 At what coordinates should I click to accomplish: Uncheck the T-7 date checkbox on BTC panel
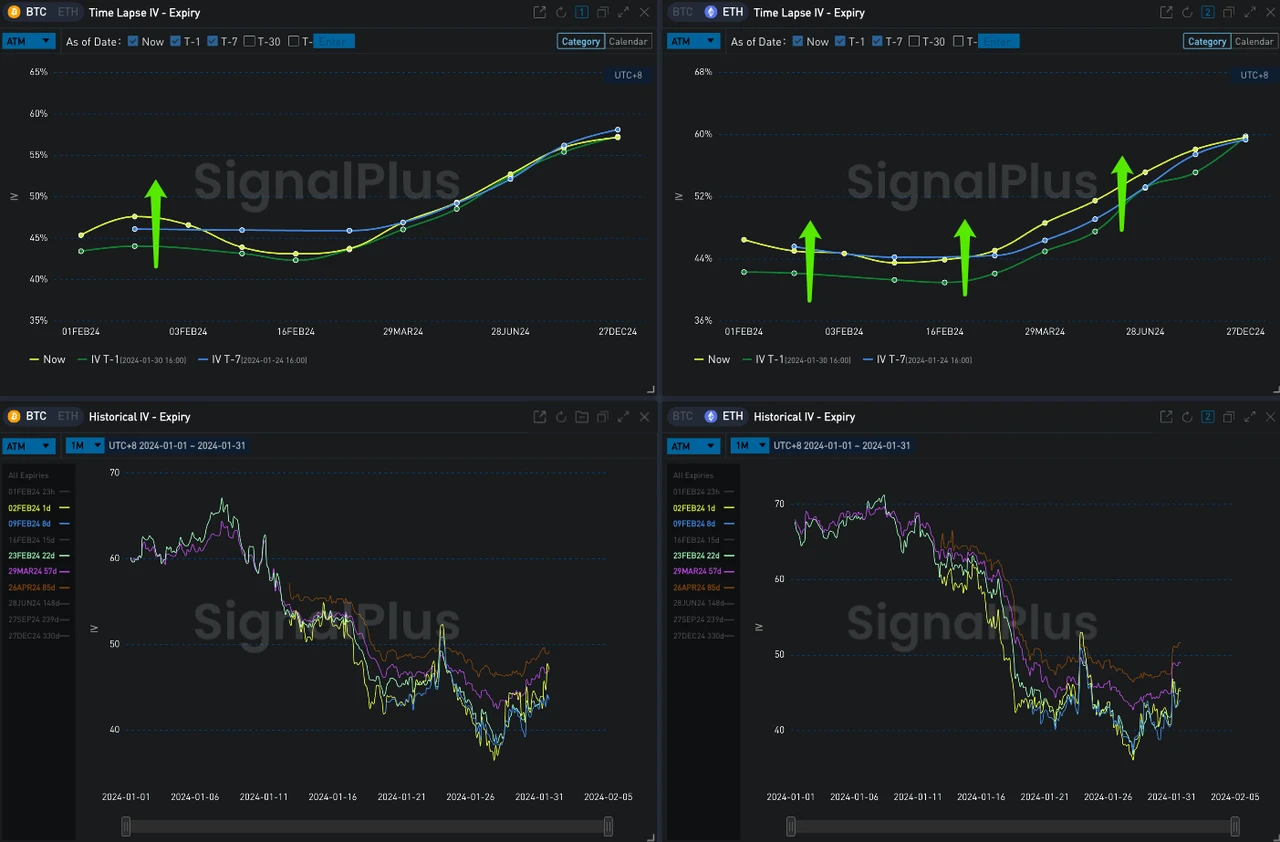(x=214, y=41)
